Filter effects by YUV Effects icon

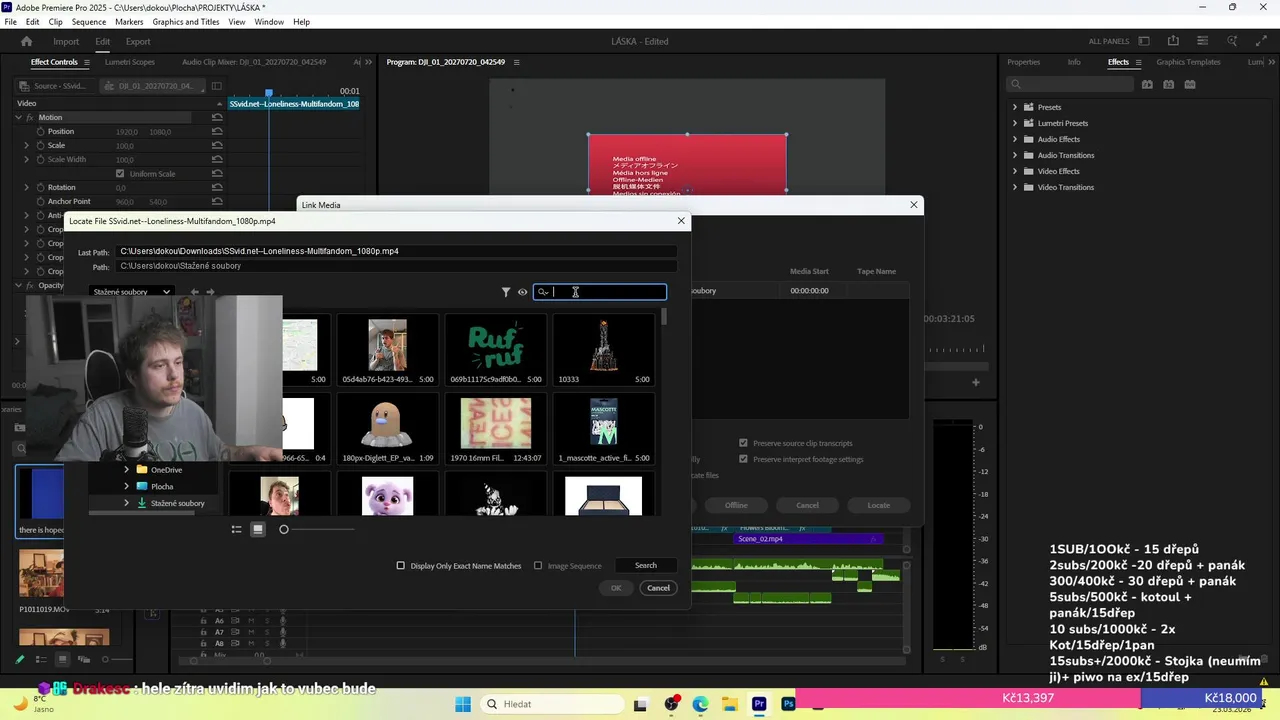[1190, 85]
